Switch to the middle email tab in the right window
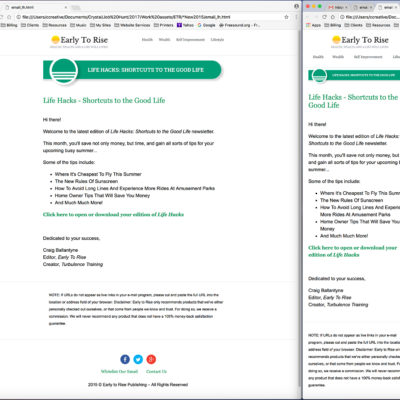This screenshot has height=400, width=400. click(x=362, y=7)
